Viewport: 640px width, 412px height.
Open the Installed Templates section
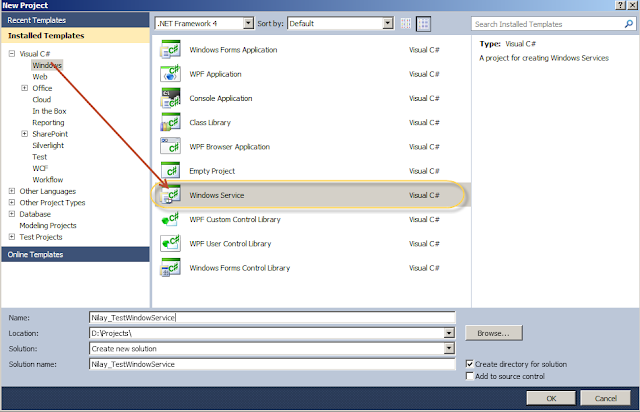[76, 36]
